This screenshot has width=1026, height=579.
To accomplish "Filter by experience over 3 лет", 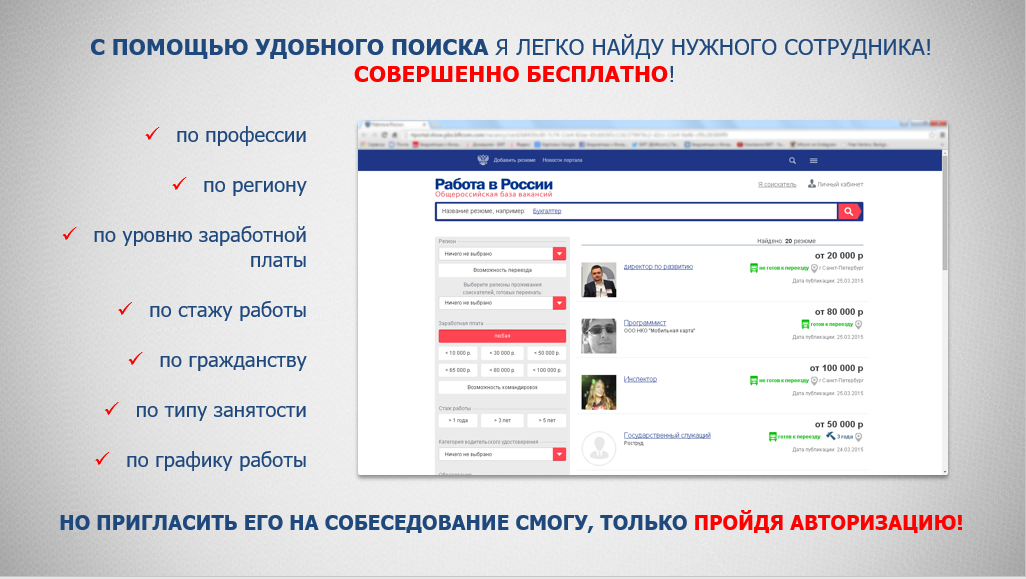I will (x=503, y=420).
